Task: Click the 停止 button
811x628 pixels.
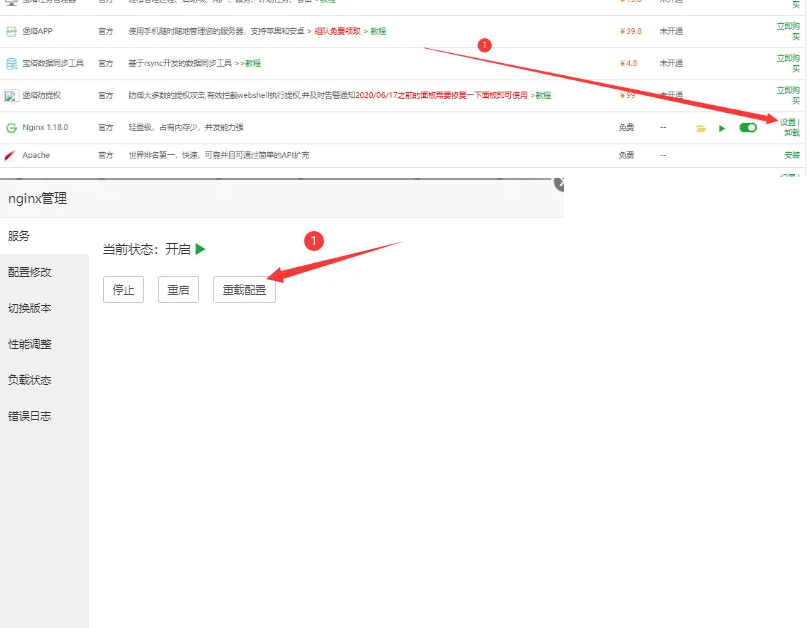Action: (123, 290)
